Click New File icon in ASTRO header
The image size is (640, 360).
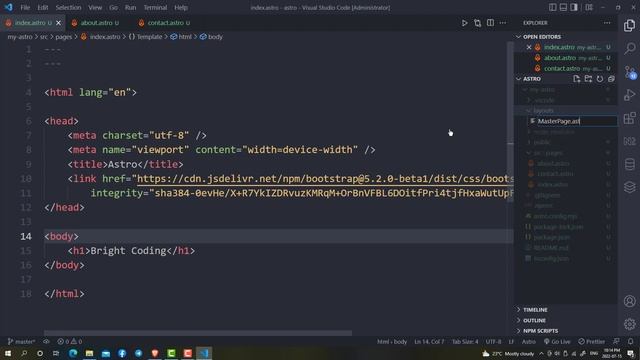pos(576,79)
